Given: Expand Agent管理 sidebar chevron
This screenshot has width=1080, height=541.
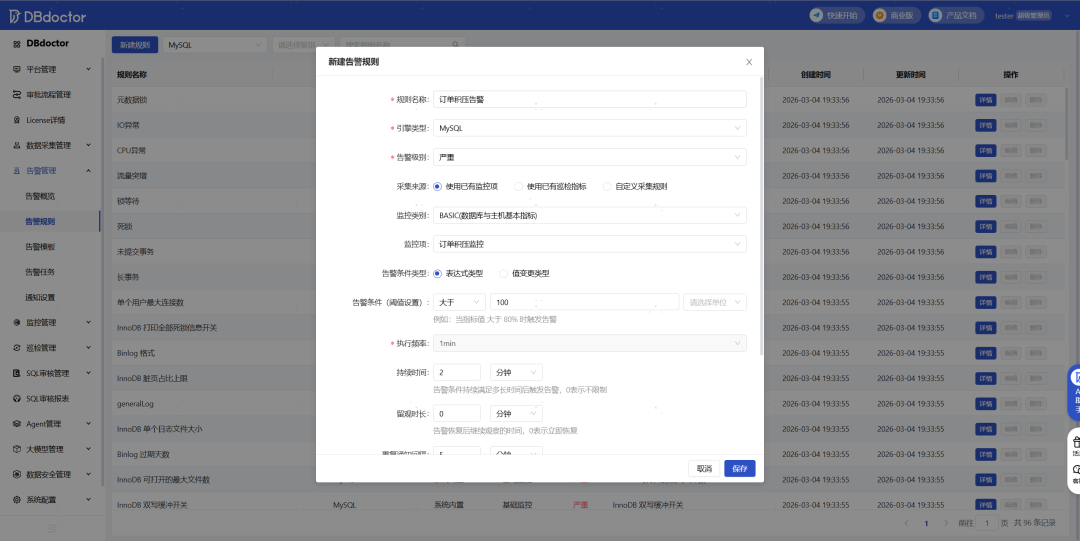Looking at the screenshot, I should click(x=88, y=424).
